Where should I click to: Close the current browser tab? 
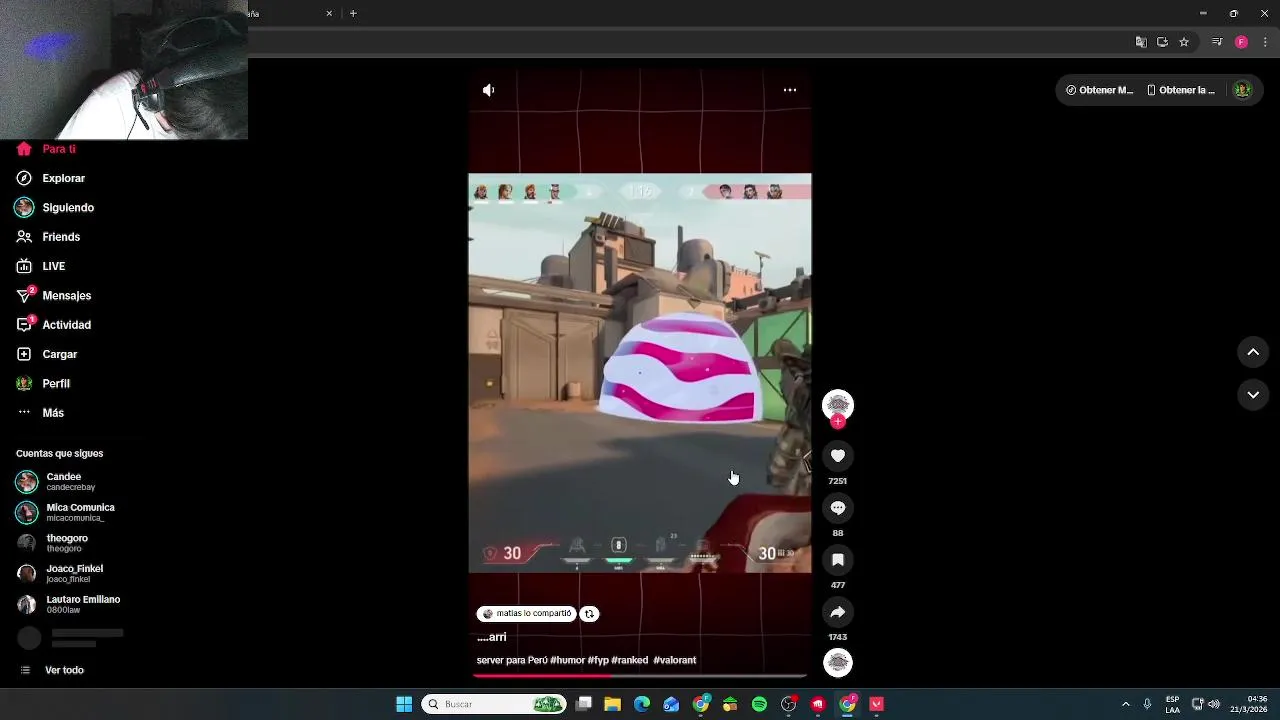[x=329, y=13]
